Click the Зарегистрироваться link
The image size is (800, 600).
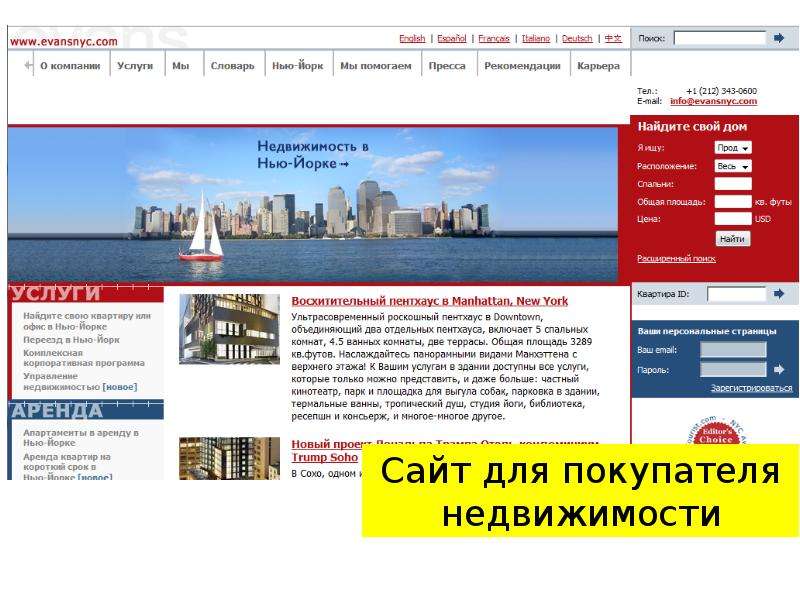[x=752, y=388]
